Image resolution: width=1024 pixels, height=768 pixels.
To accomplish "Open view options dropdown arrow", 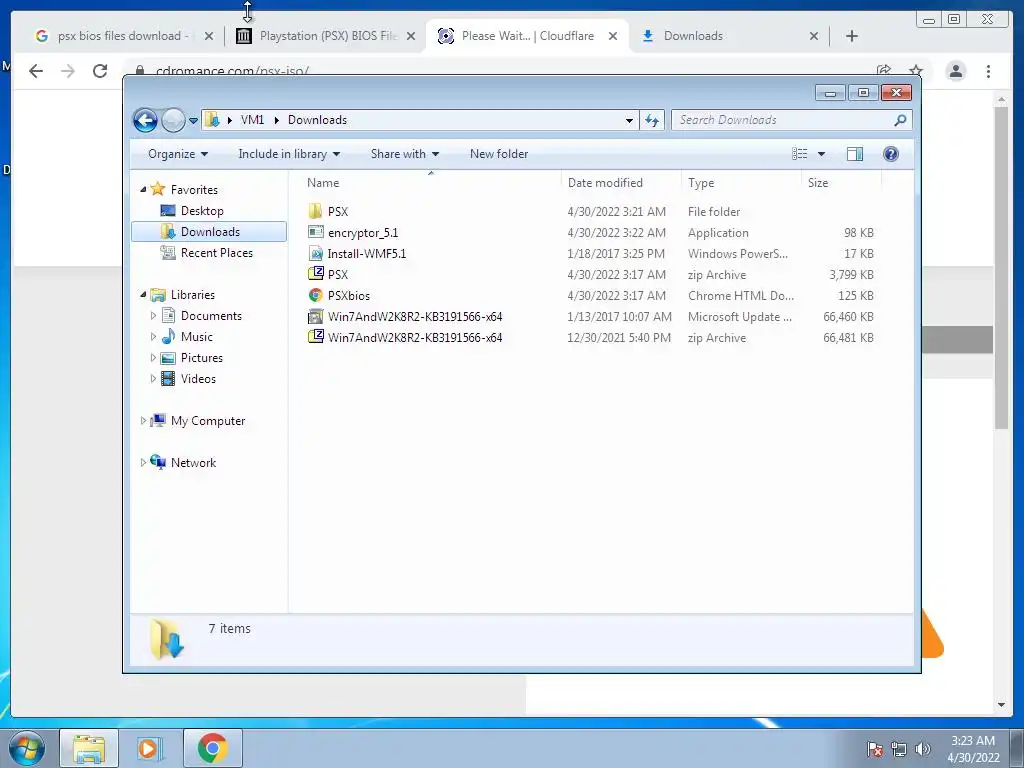I will [822, 154].
